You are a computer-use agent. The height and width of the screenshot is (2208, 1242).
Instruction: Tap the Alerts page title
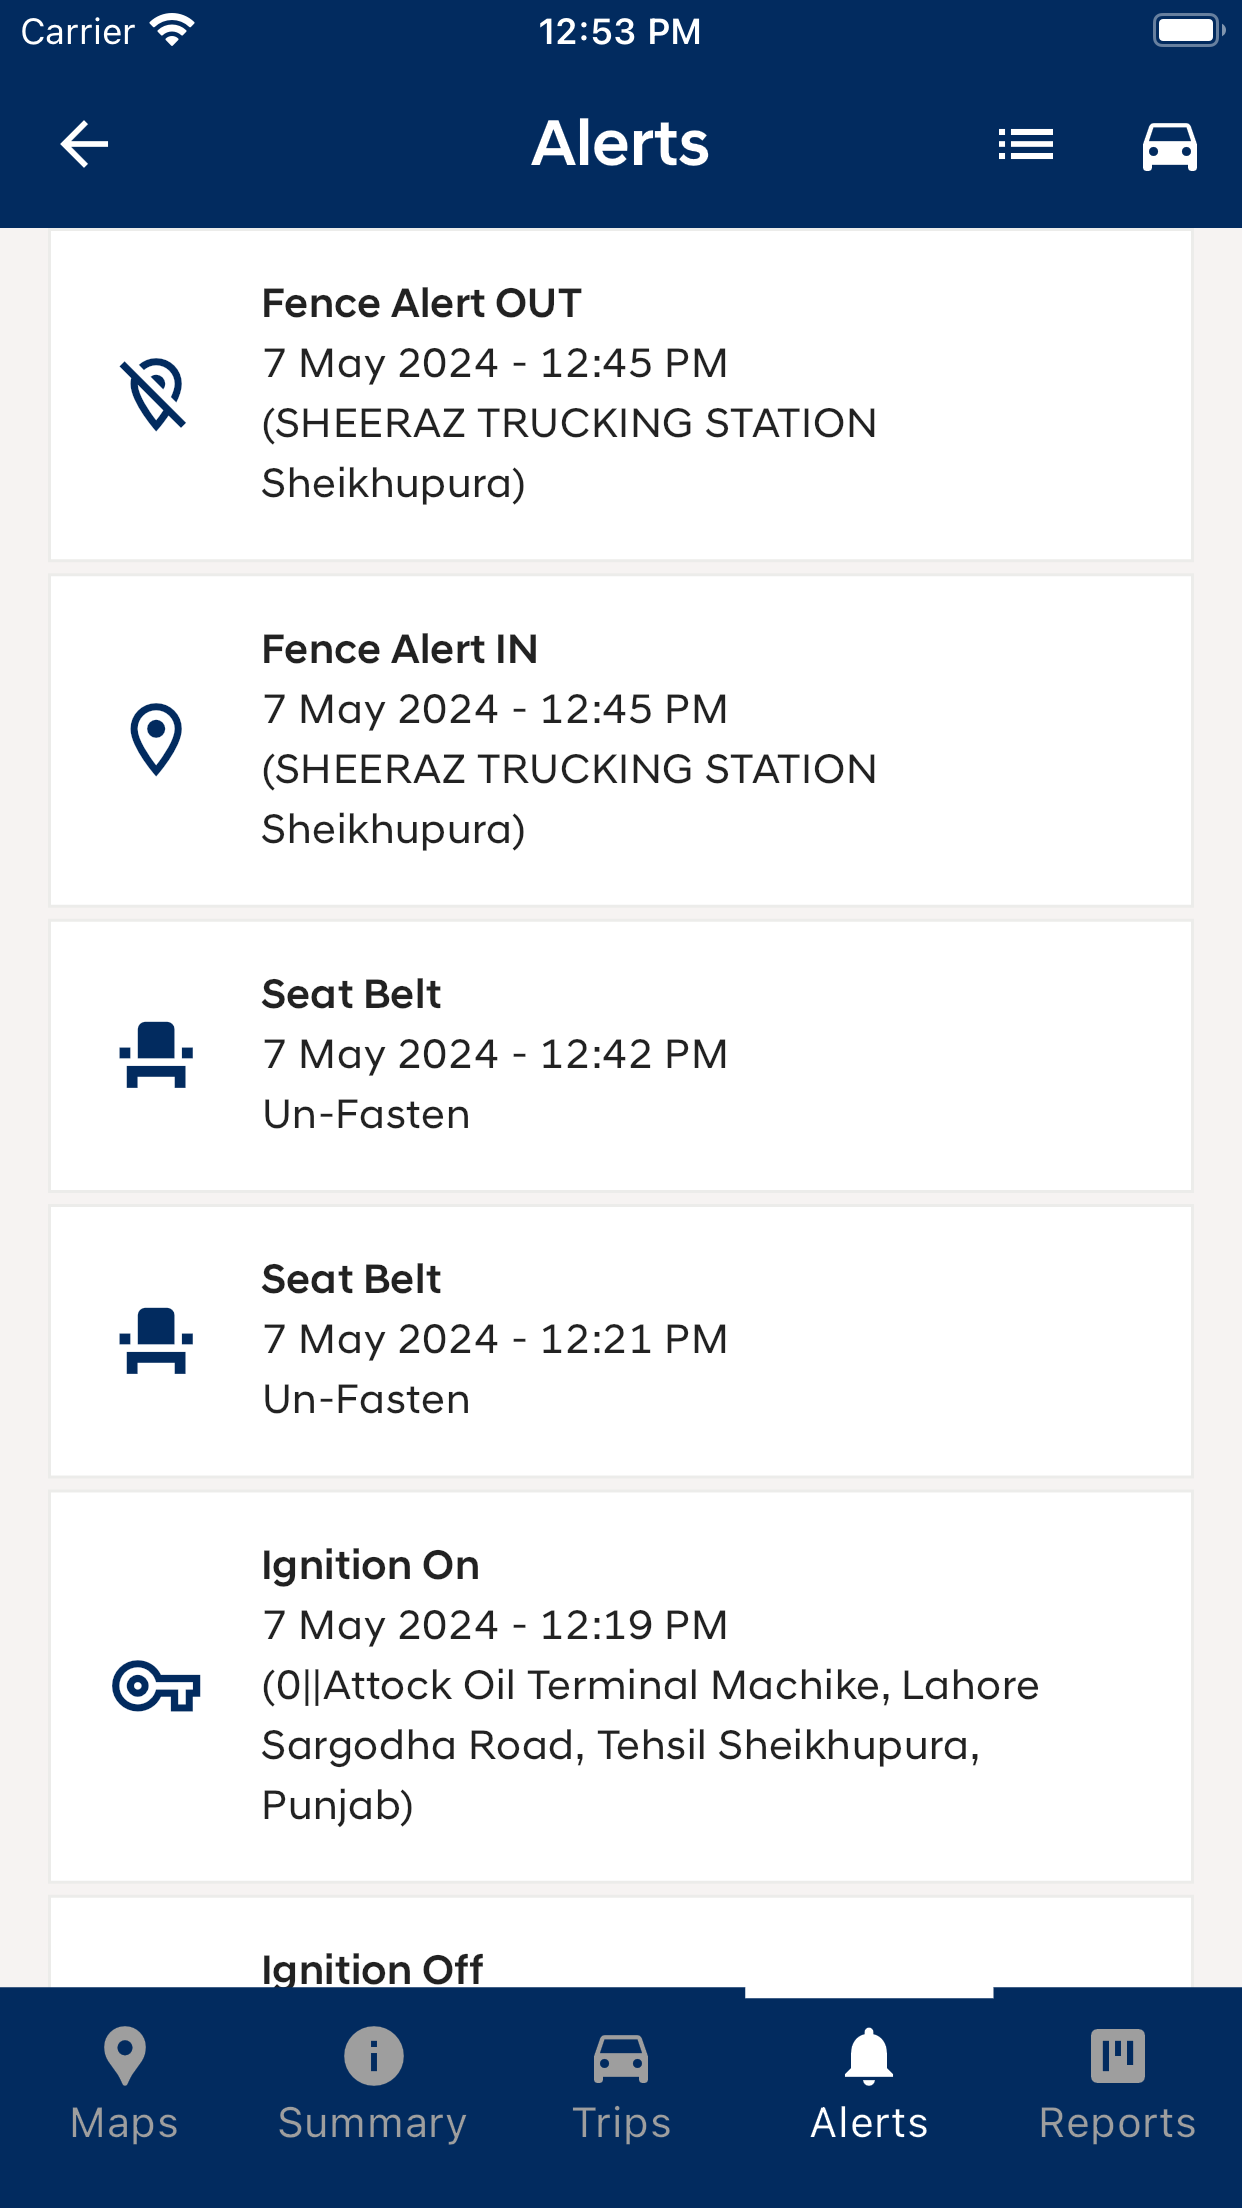click(620, 143)
